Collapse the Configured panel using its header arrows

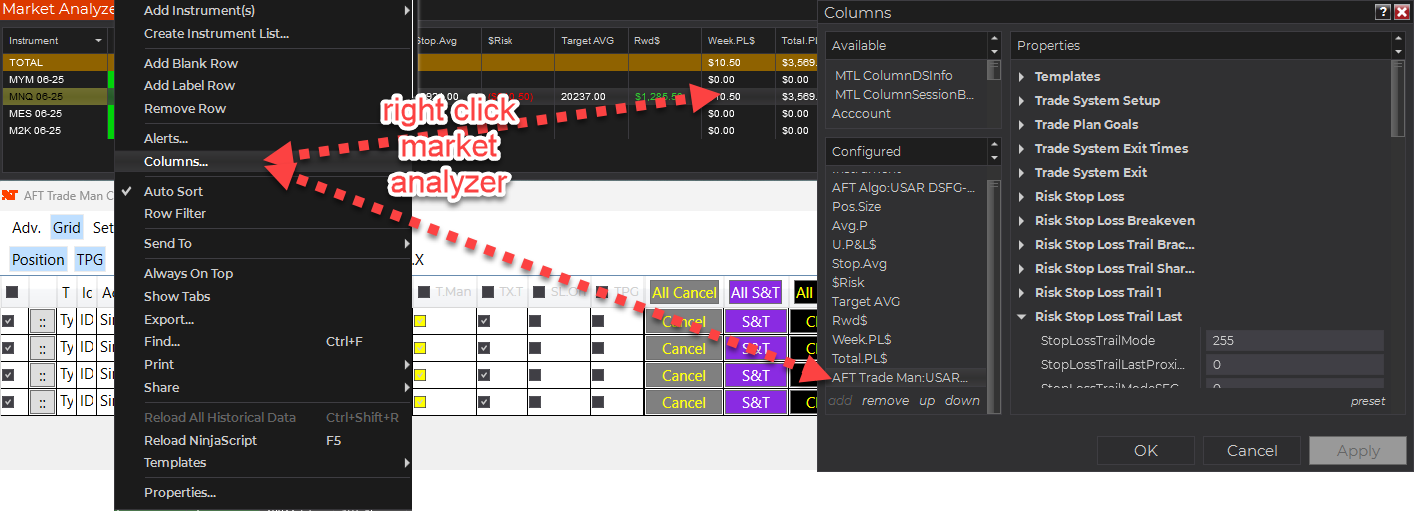click(x=993, y=151)
